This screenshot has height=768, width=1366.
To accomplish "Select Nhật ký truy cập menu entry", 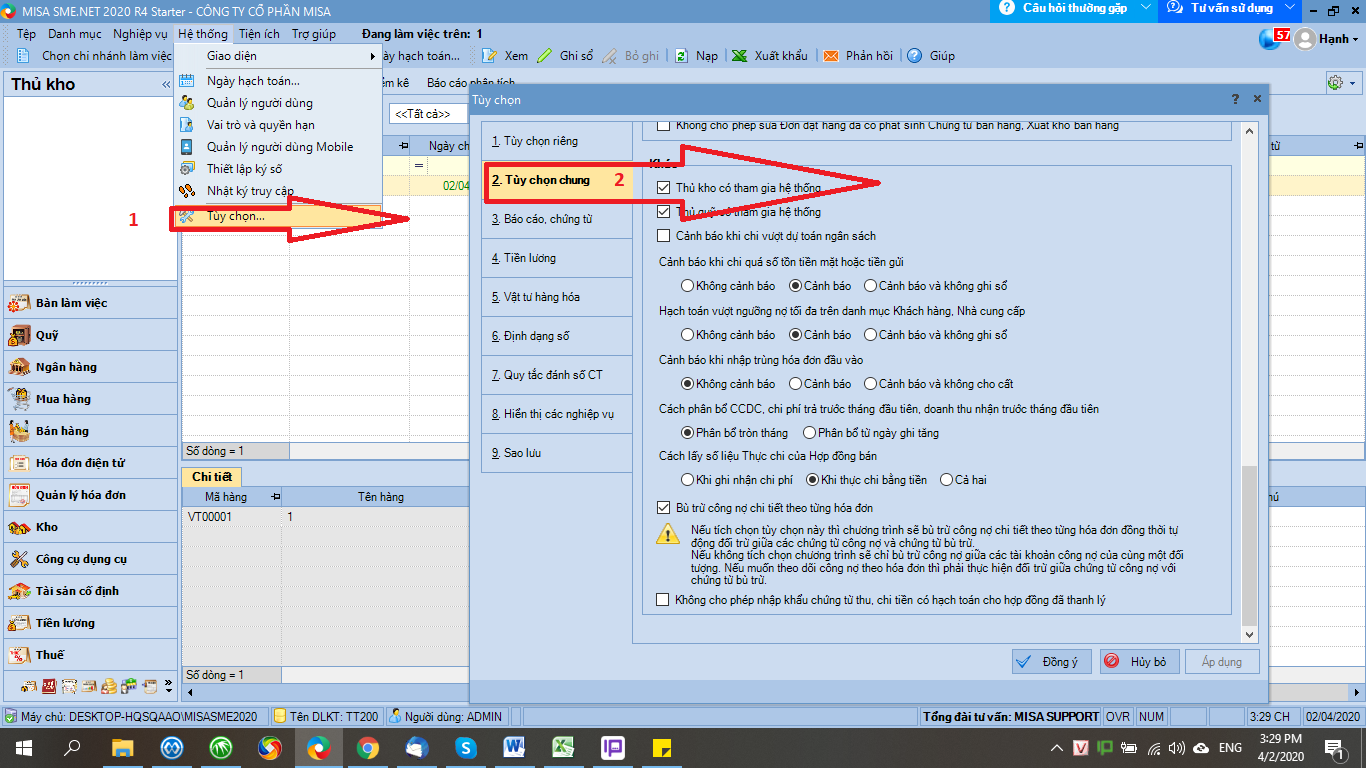I will coord(278,191).
